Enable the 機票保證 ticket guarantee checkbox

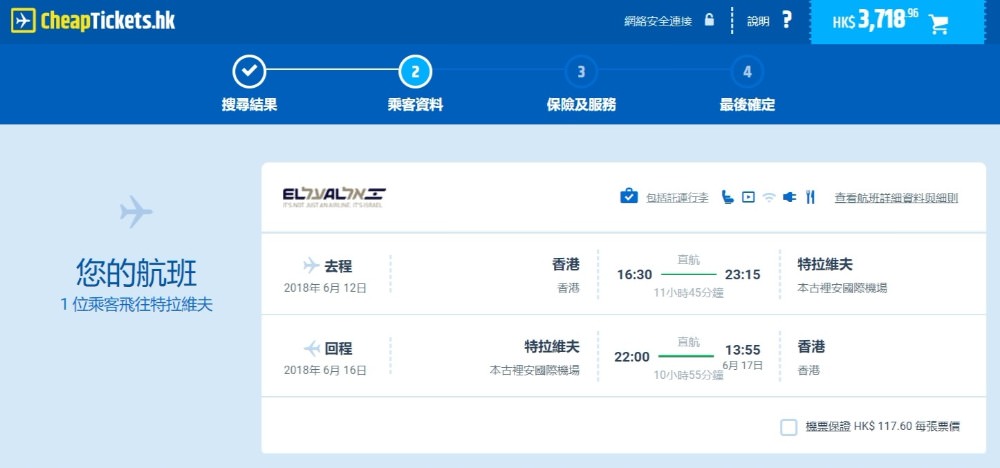click(789, 427)
